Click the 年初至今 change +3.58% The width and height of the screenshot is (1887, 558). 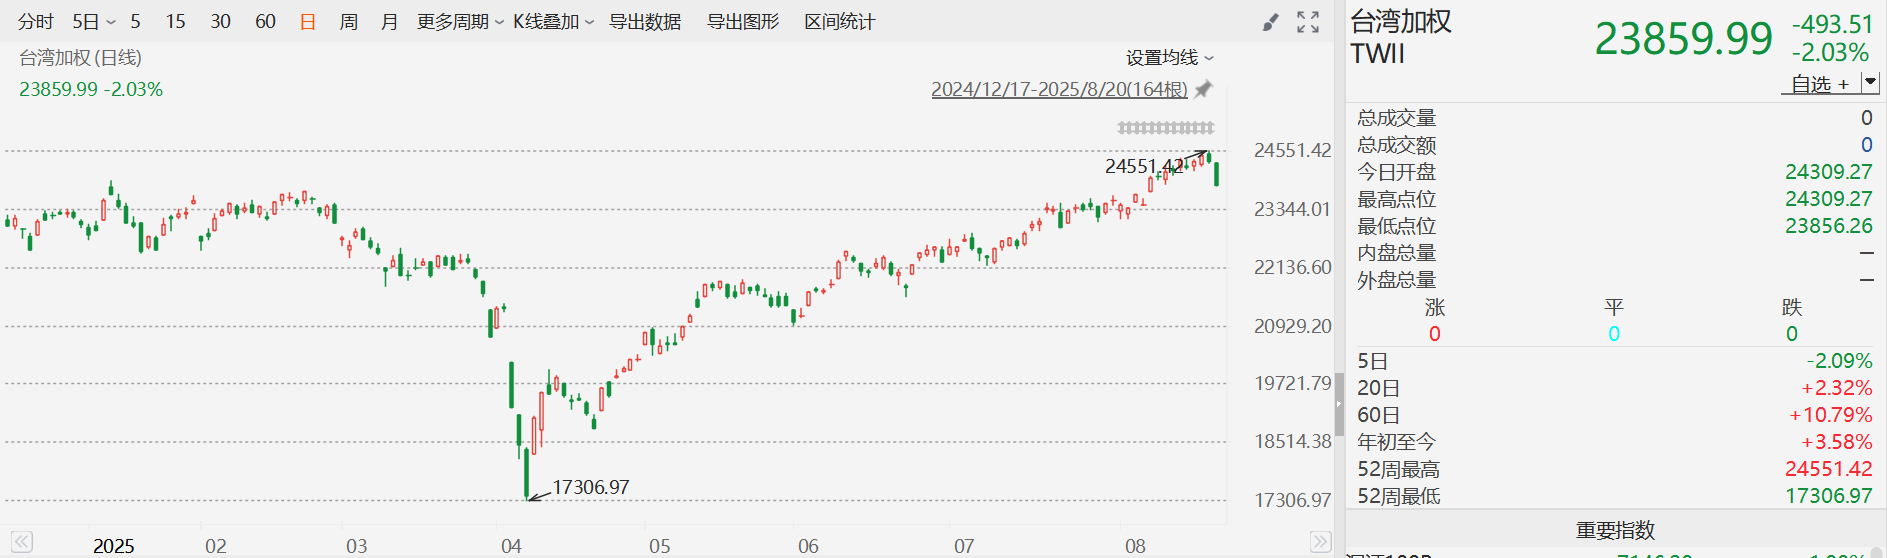1837,442
